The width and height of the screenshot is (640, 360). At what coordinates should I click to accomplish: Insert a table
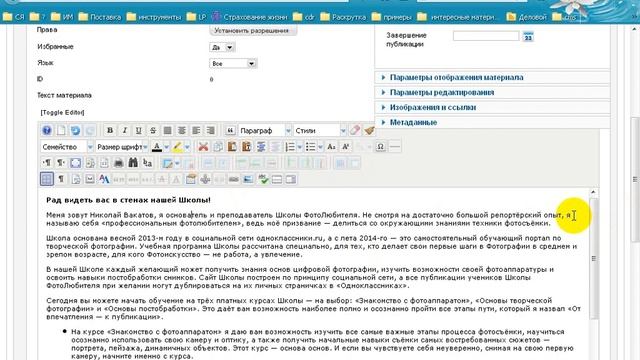(167, 163)
